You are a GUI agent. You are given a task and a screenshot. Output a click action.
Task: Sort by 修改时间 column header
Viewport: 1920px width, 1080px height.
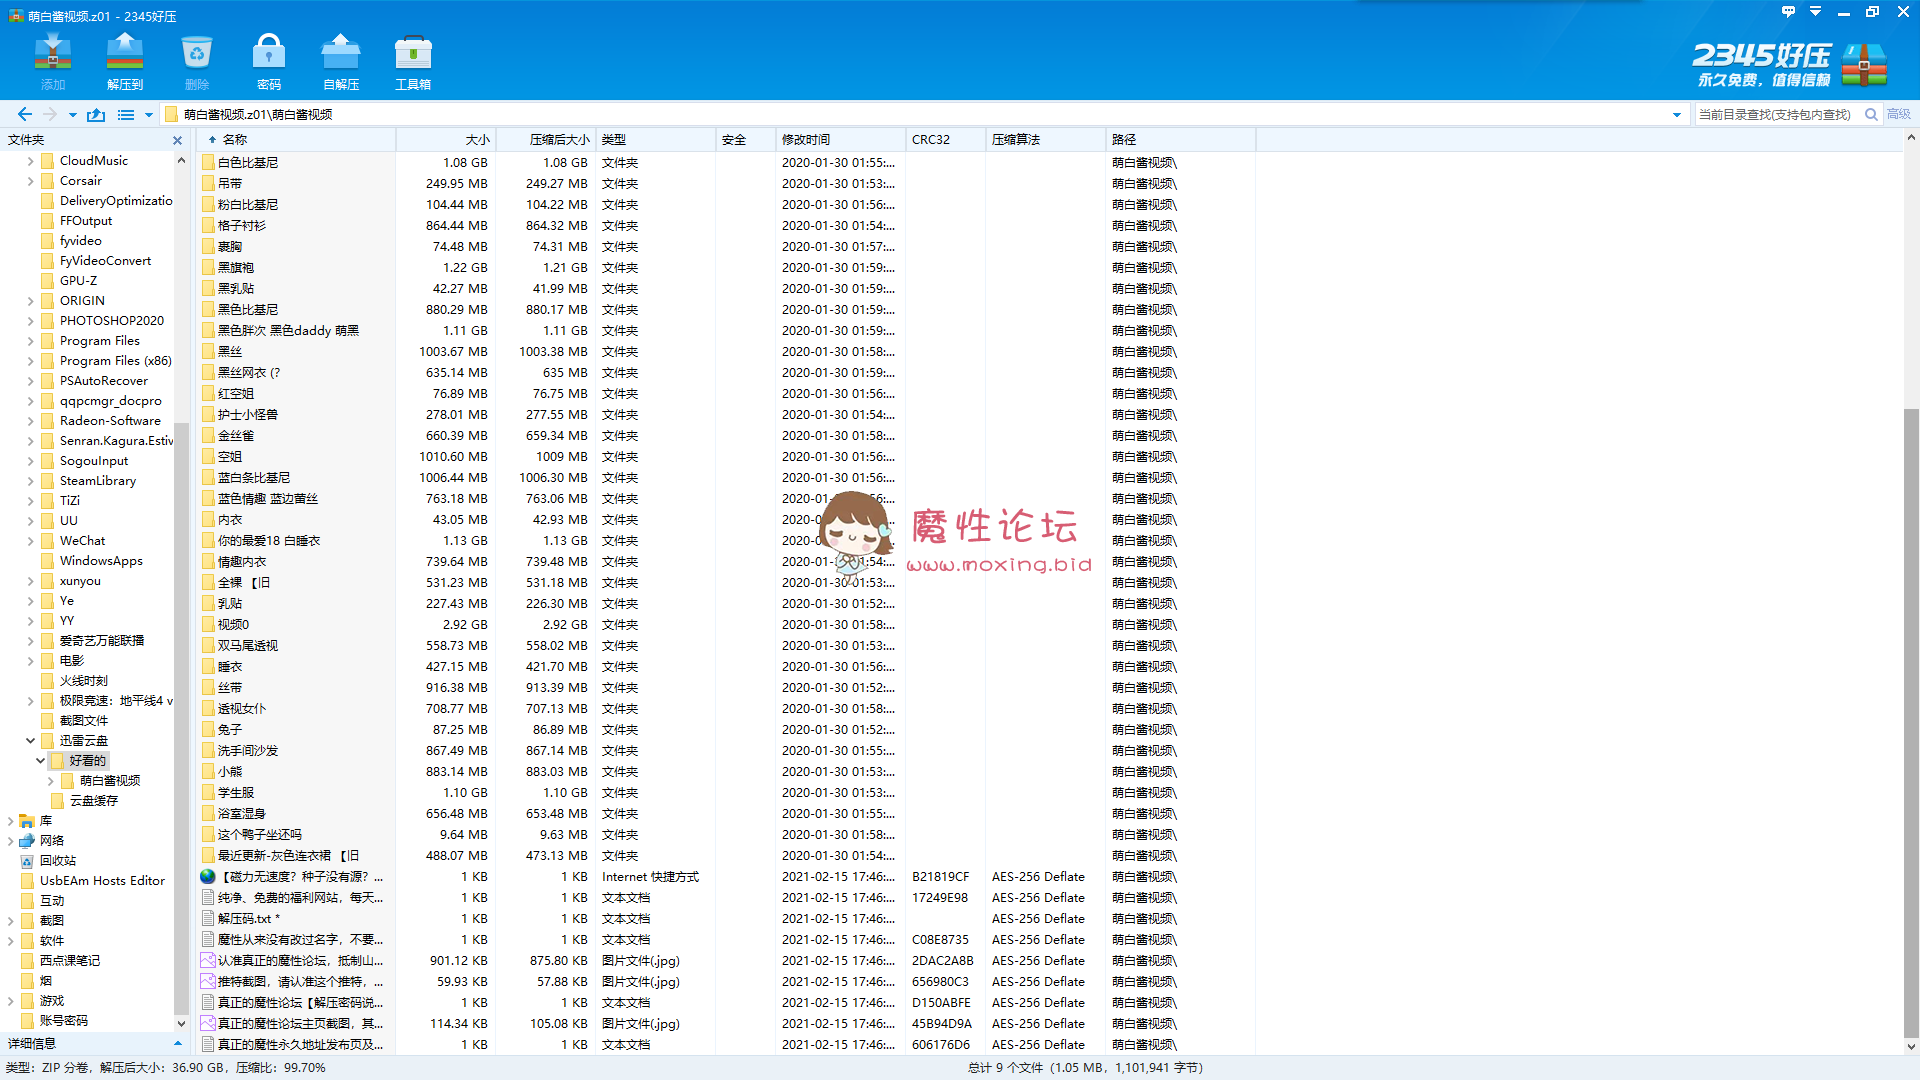click(805, 139)
